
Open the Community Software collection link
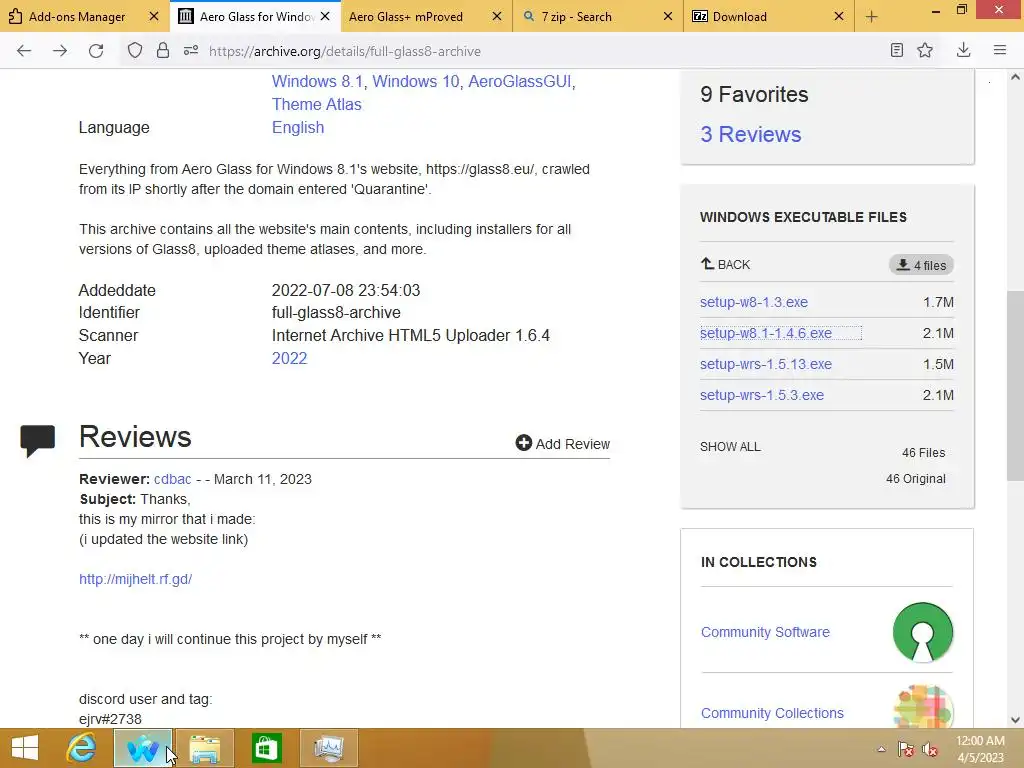[x=765, y=632]
